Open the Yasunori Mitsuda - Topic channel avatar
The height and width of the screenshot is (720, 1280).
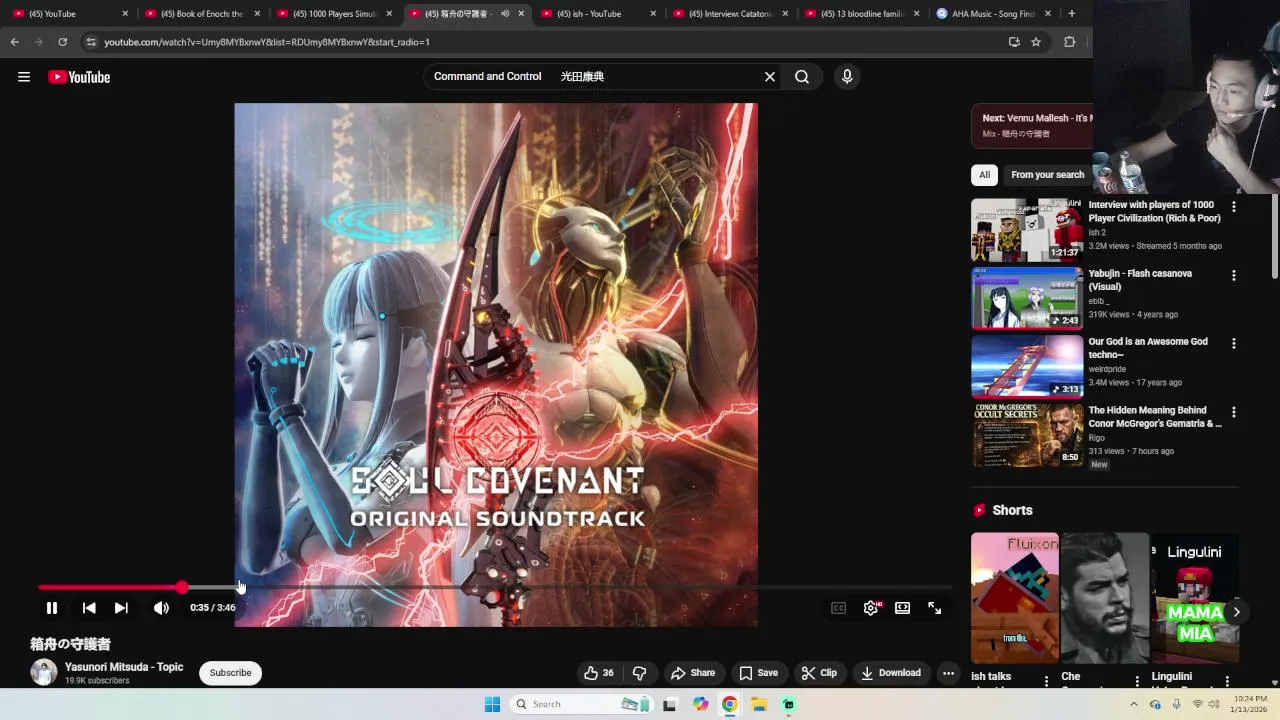point(43,672)
